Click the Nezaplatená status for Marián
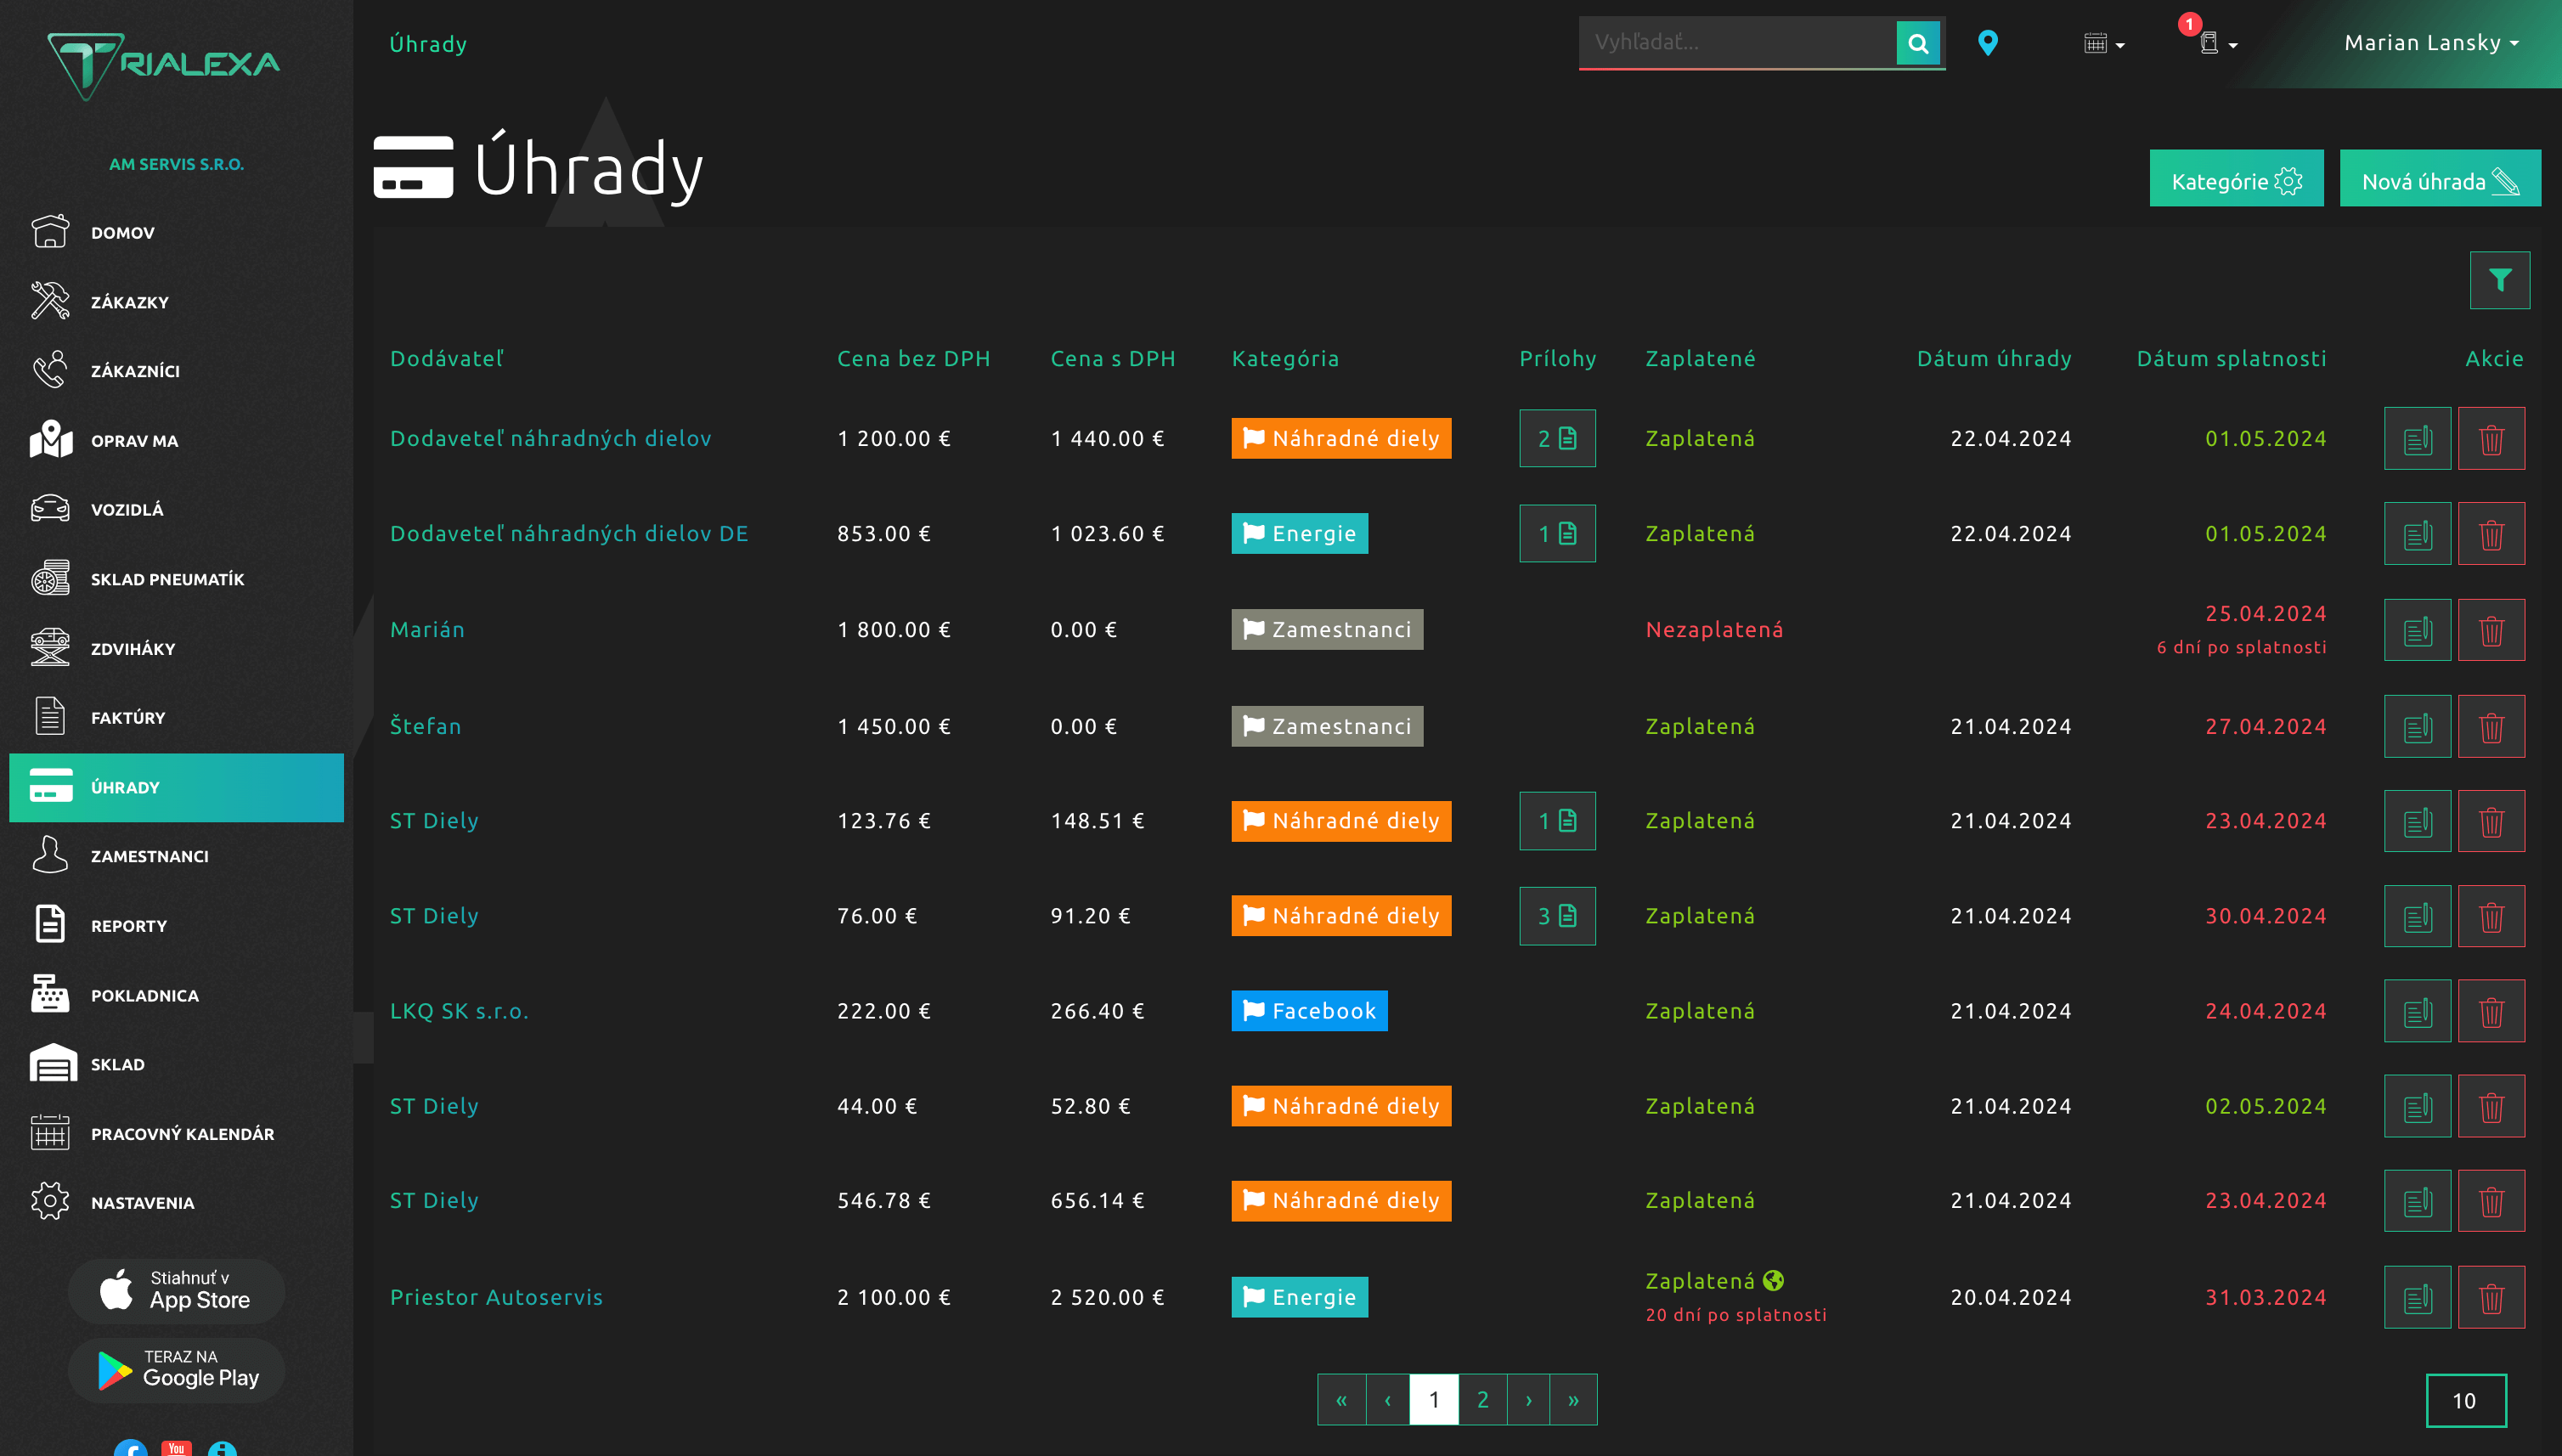The height and width of the screenshot is (1456, 2562). point(1714,630)
